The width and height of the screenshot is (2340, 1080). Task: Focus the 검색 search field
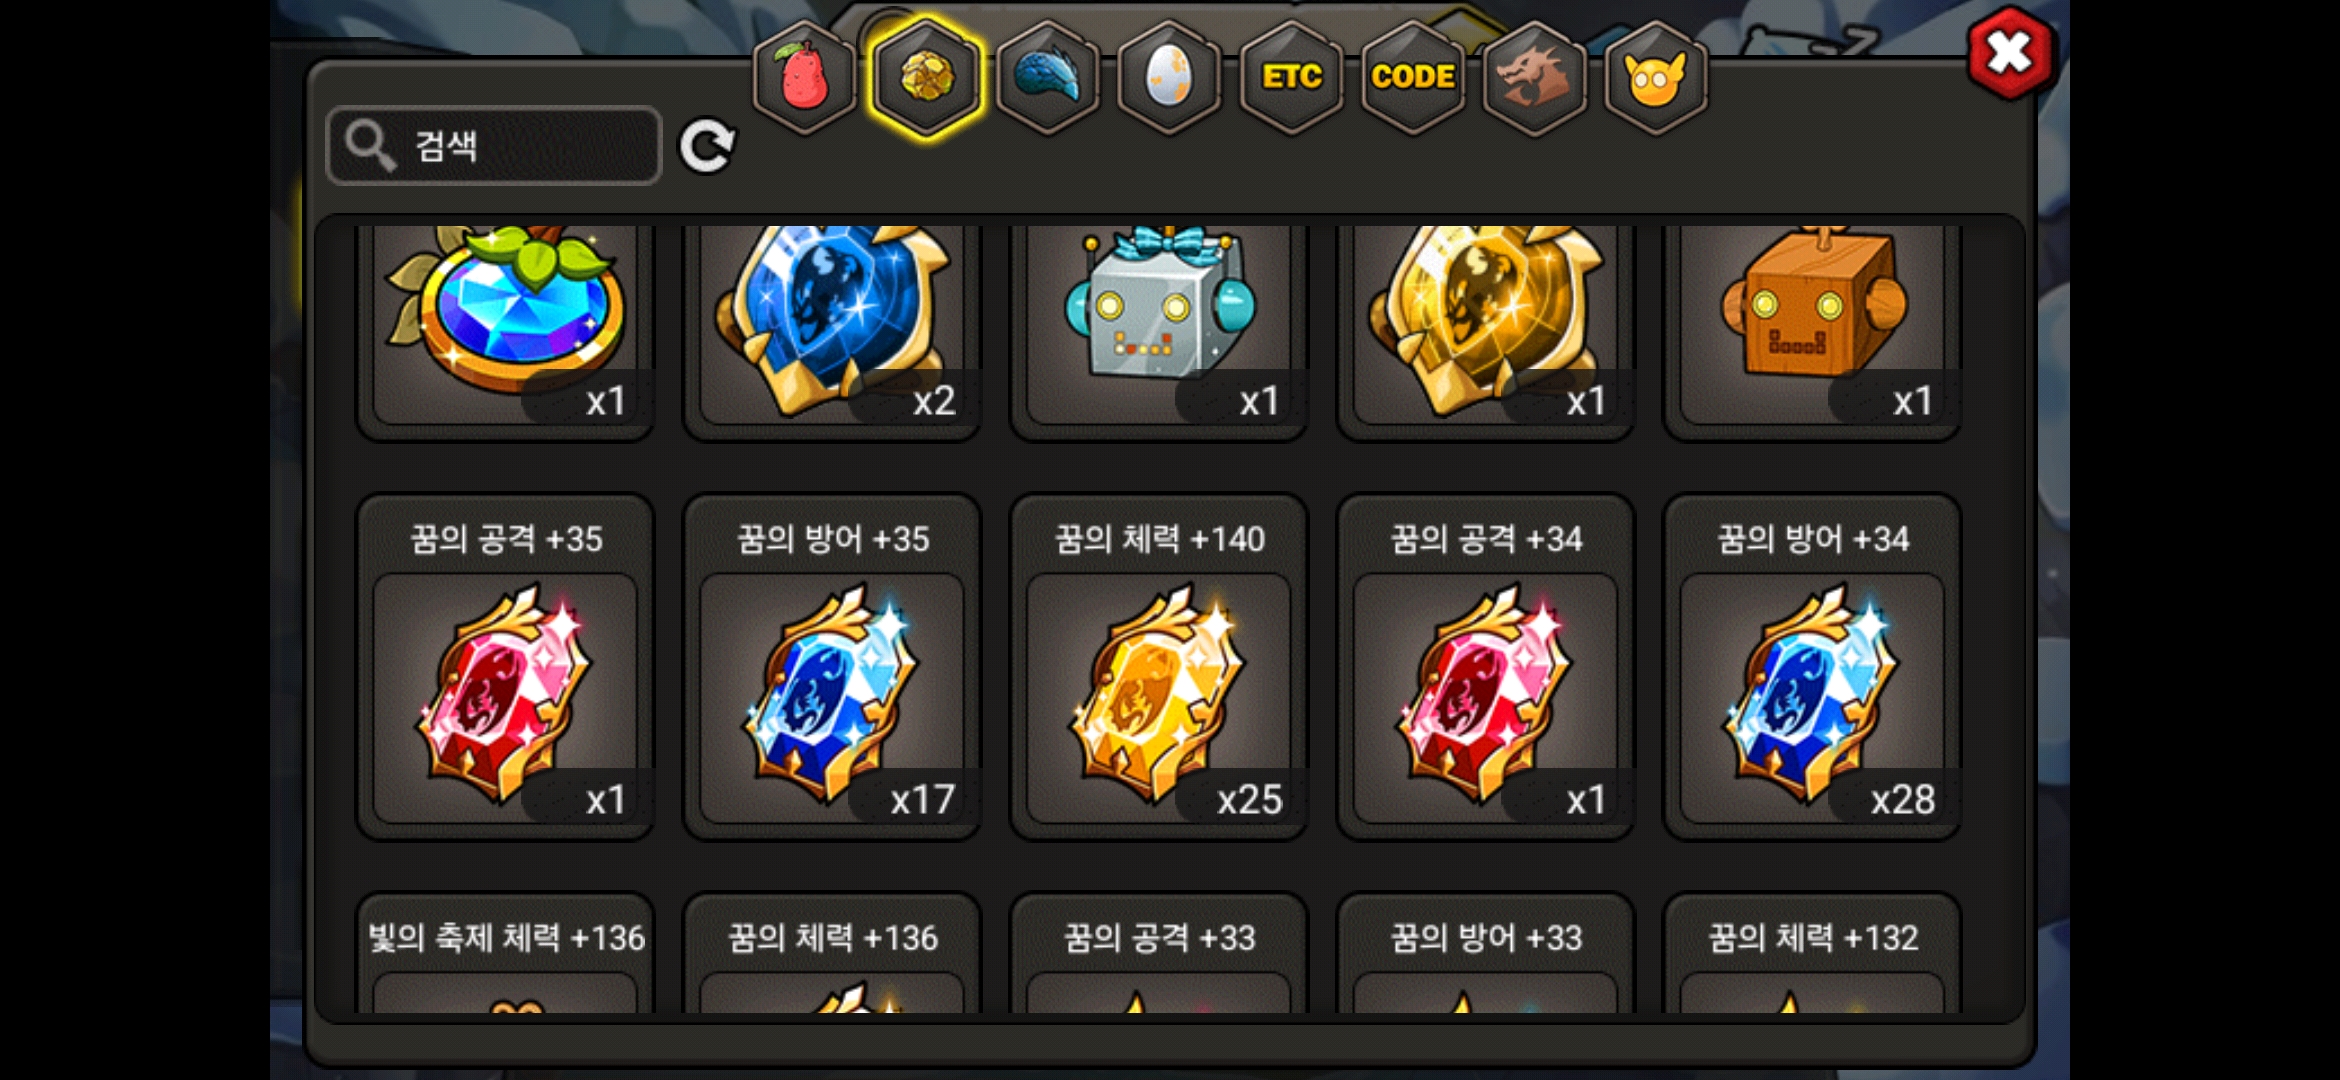pos(494,146)
